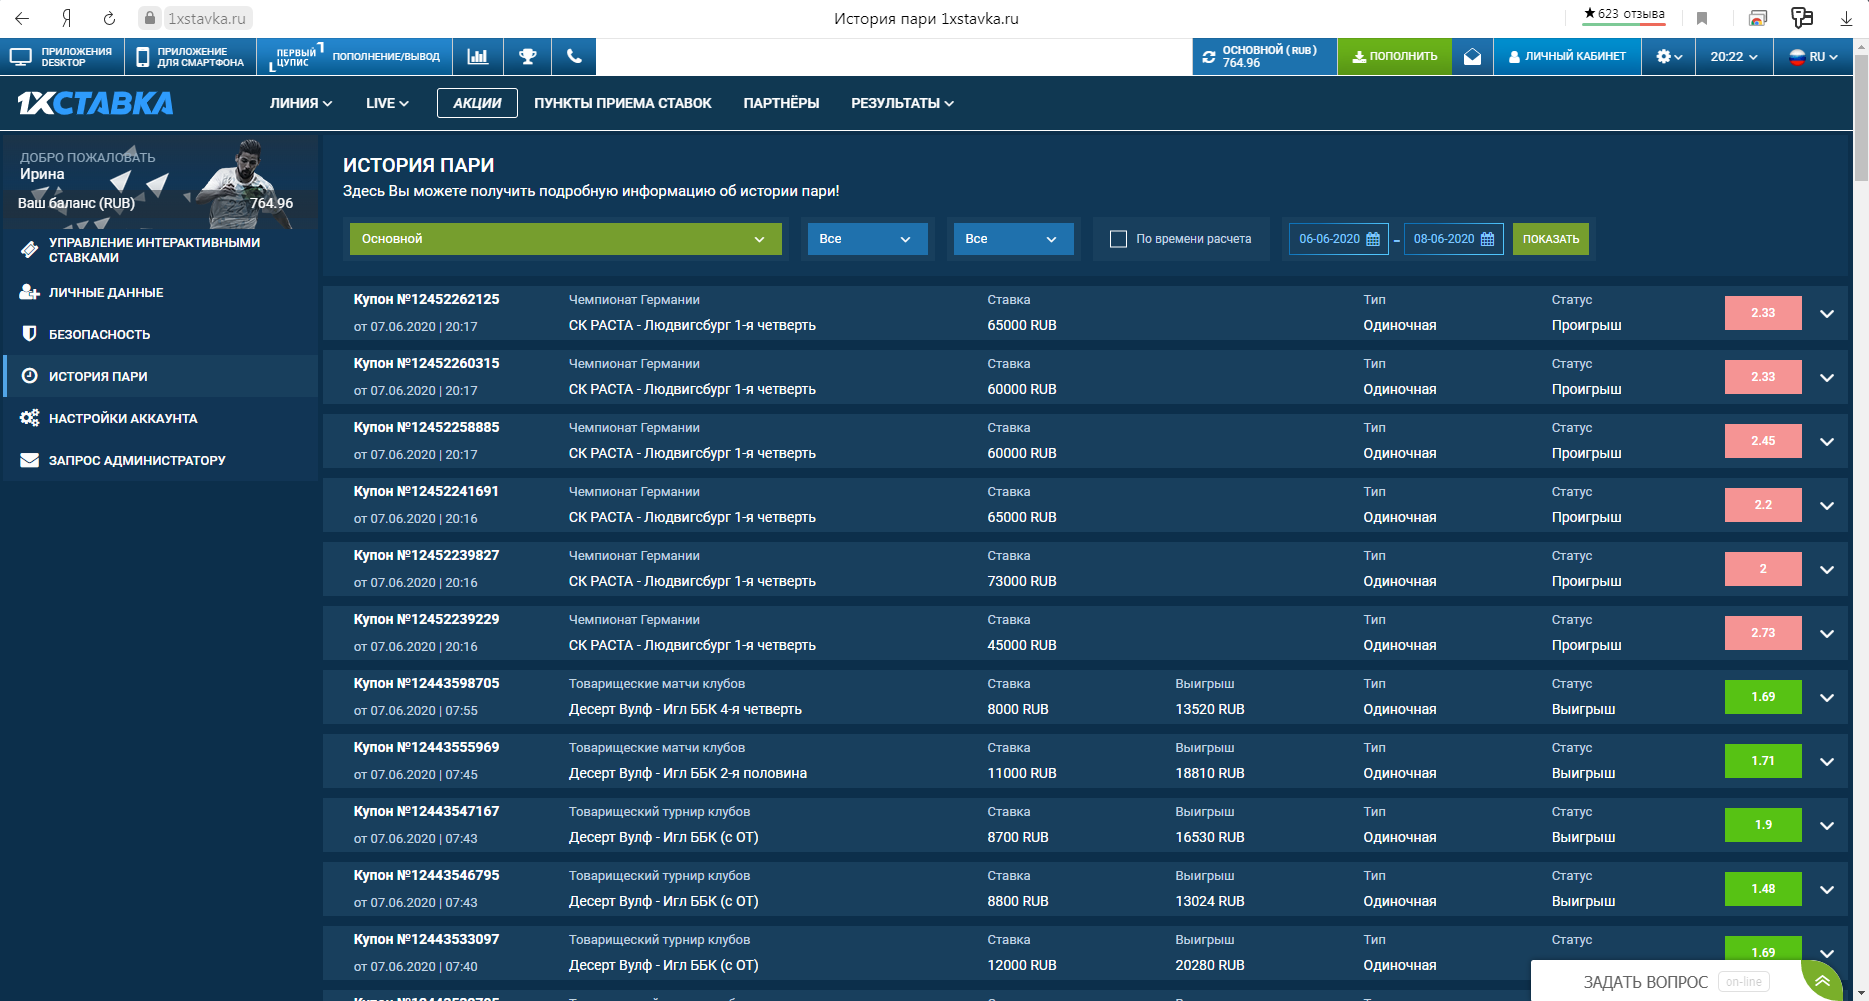
Task: Open the 'Основной' account dropdown
Action: pos(565,239)
